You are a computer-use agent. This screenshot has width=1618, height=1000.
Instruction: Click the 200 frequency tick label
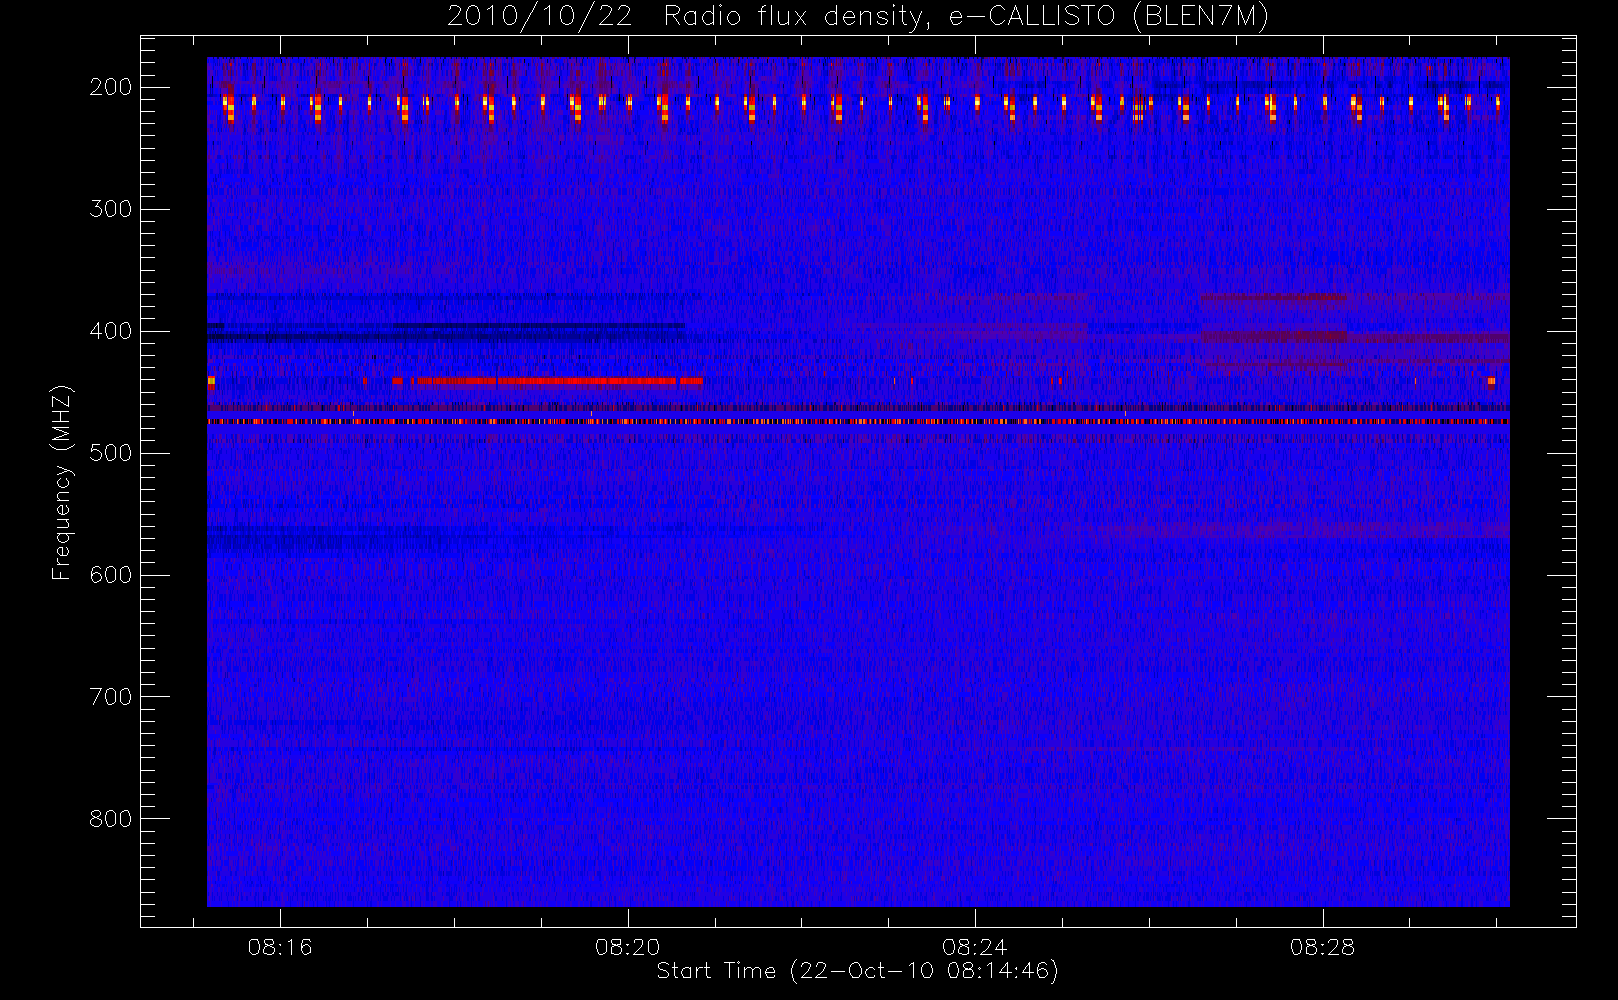click(110, 87)
